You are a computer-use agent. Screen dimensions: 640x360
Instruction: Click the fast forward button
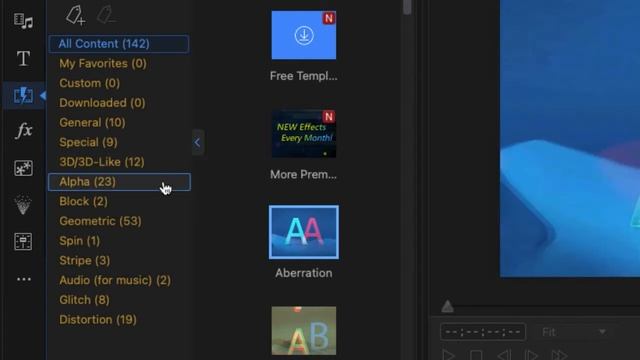(560, 355)
